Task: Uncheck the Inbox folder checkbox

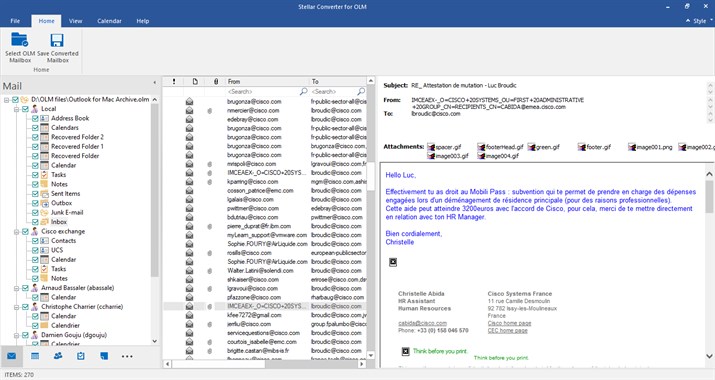Action: 35,222
